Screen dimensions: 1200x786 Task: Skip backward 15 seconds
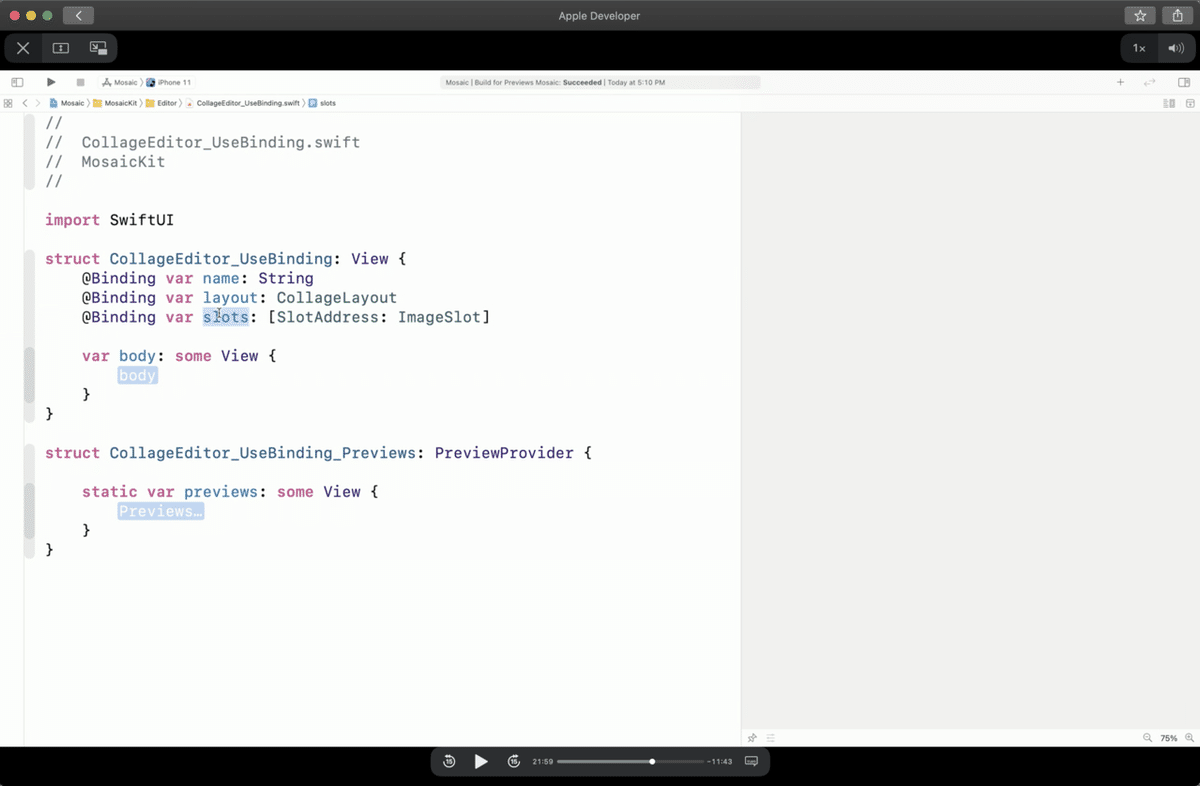[449, 762]
